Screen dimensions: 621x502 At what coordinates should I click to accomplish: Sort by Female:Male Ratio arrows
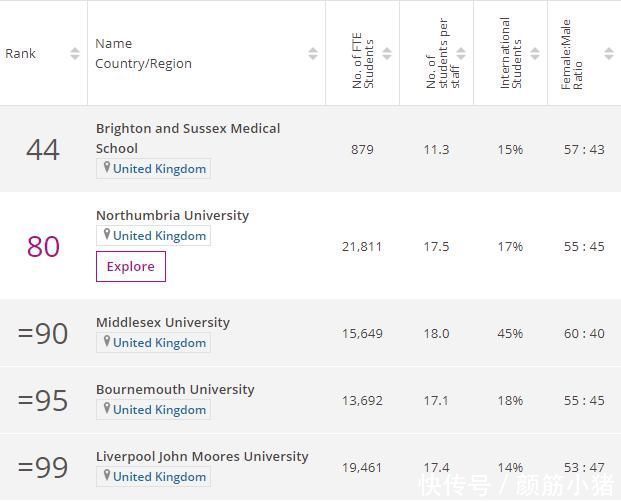click(609, 54)
